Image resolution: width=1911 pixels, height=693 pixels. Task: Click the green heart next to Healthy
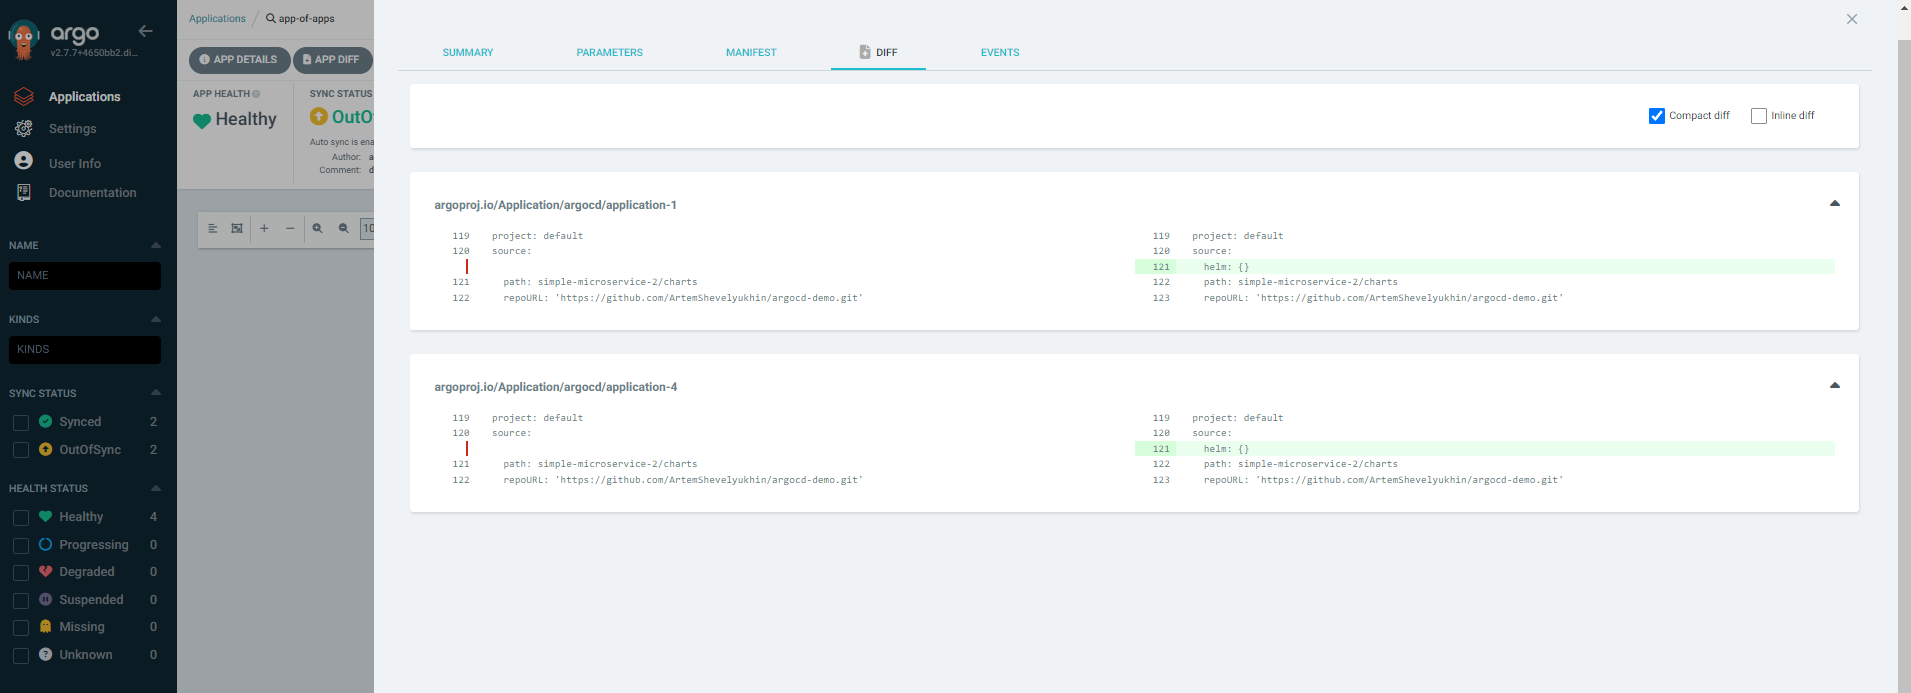(x=202, y=121)
